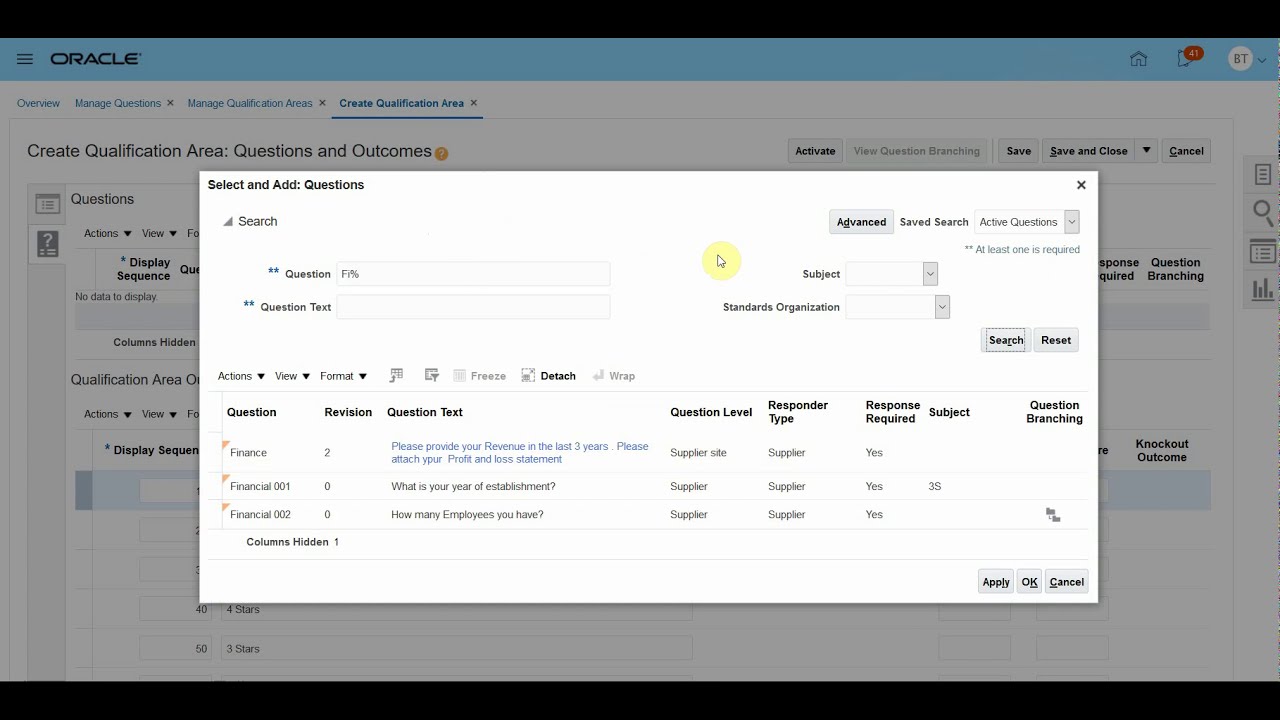Open Actions menu in background Questions section

[108, 233]
